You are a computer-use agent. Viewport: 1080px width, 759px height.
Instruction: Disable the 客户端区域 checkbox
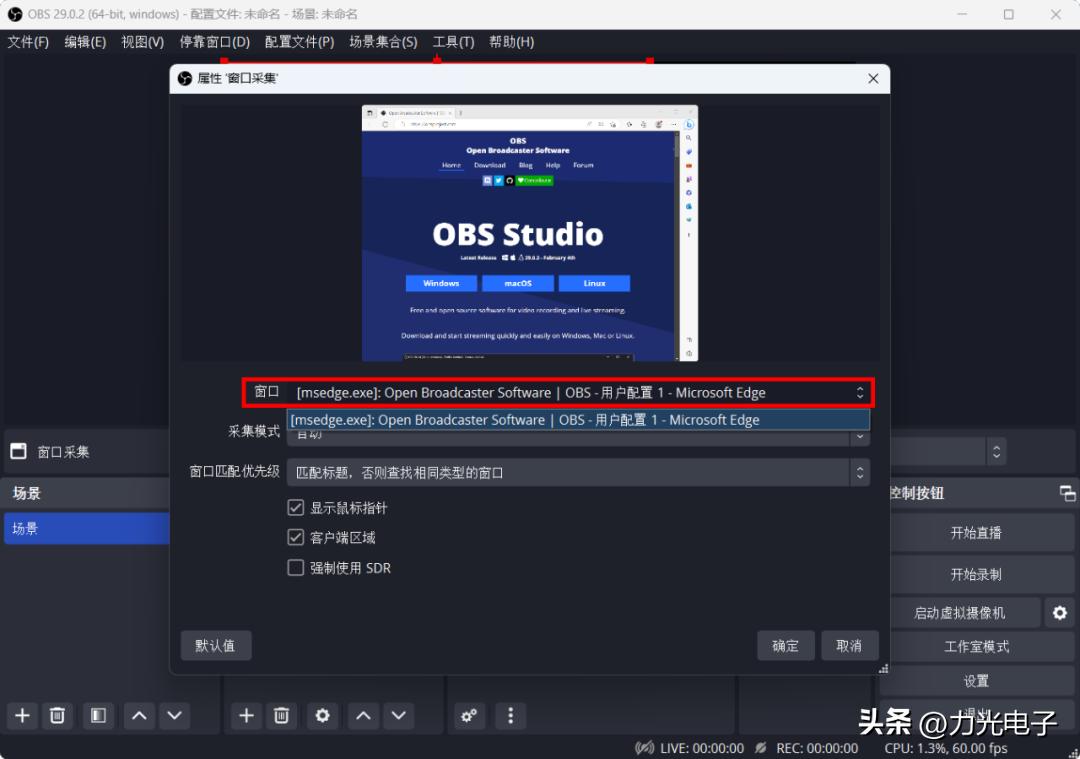point(296,537)
